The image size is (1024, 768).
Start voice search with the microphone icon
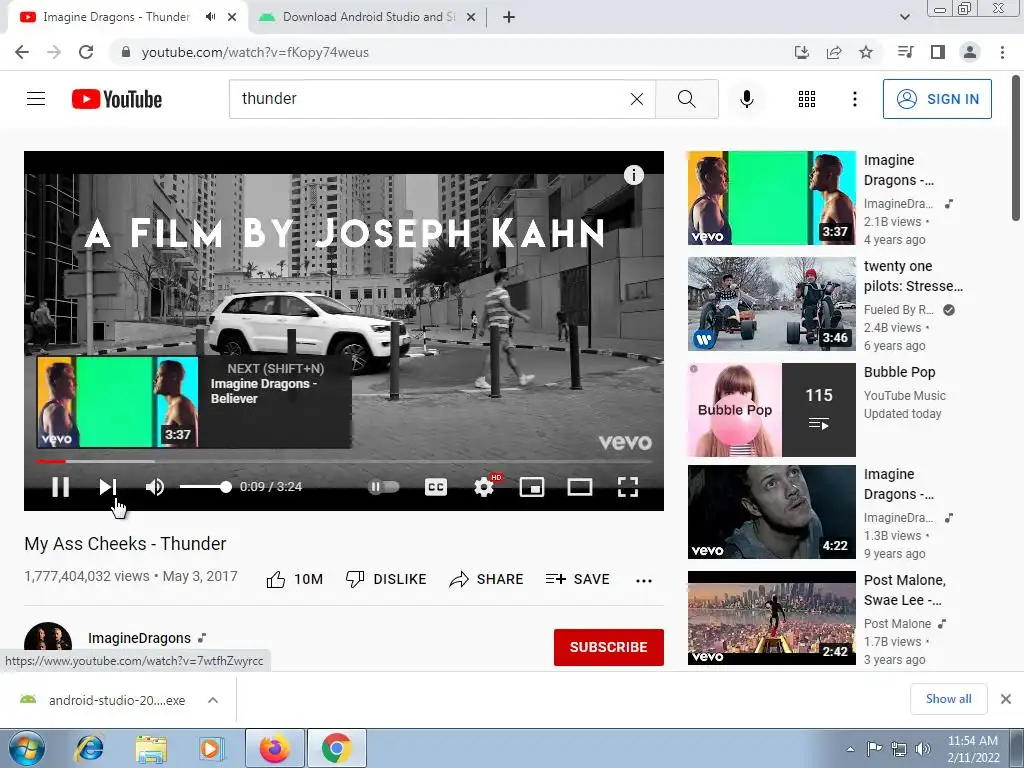(x=746, y=99)
